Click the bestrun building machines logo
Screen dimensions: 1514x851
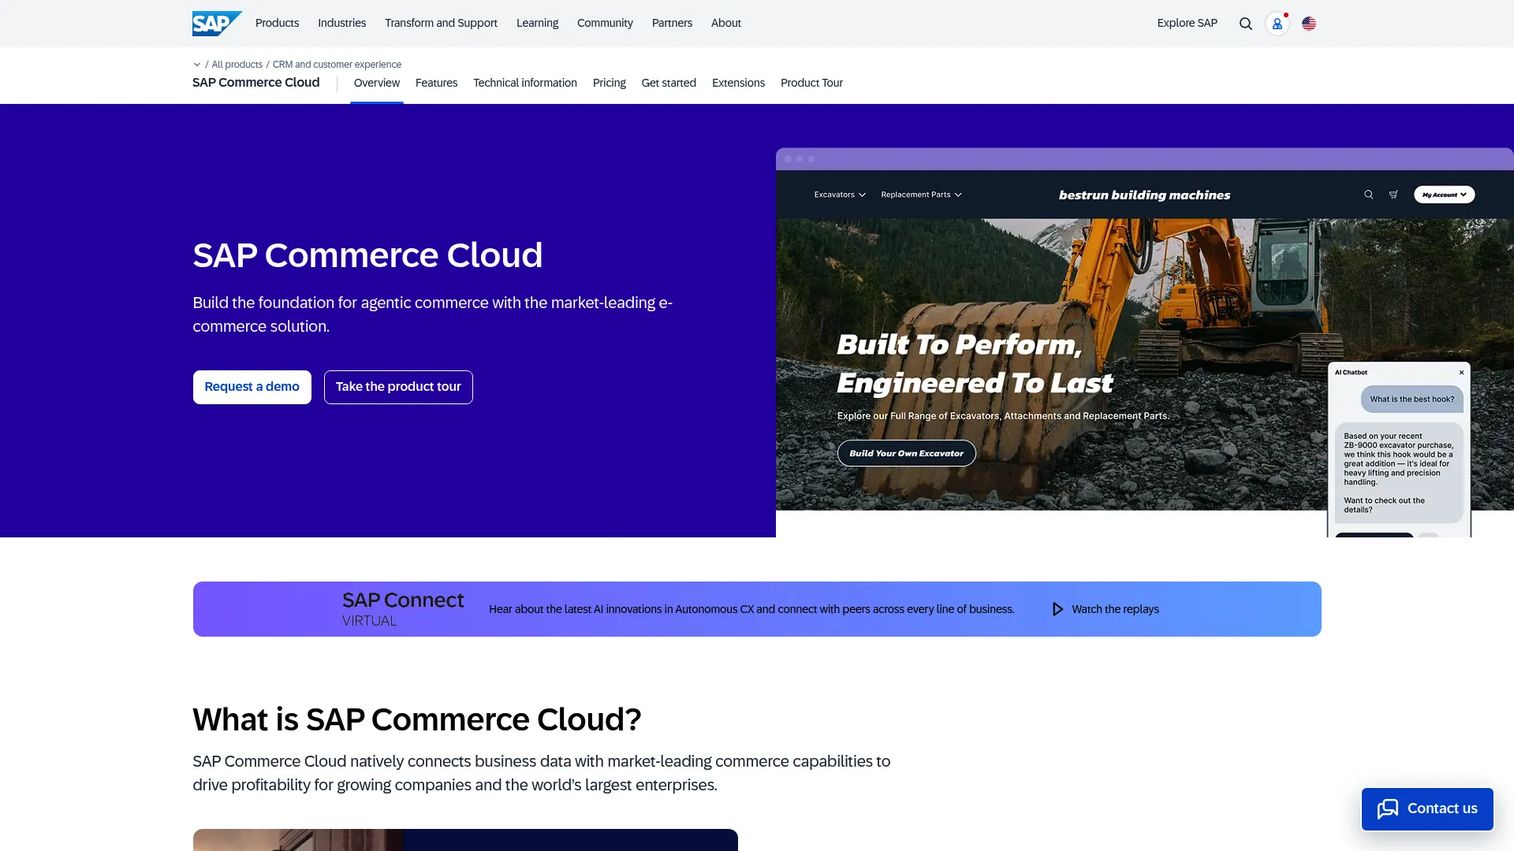(1144, 195)
